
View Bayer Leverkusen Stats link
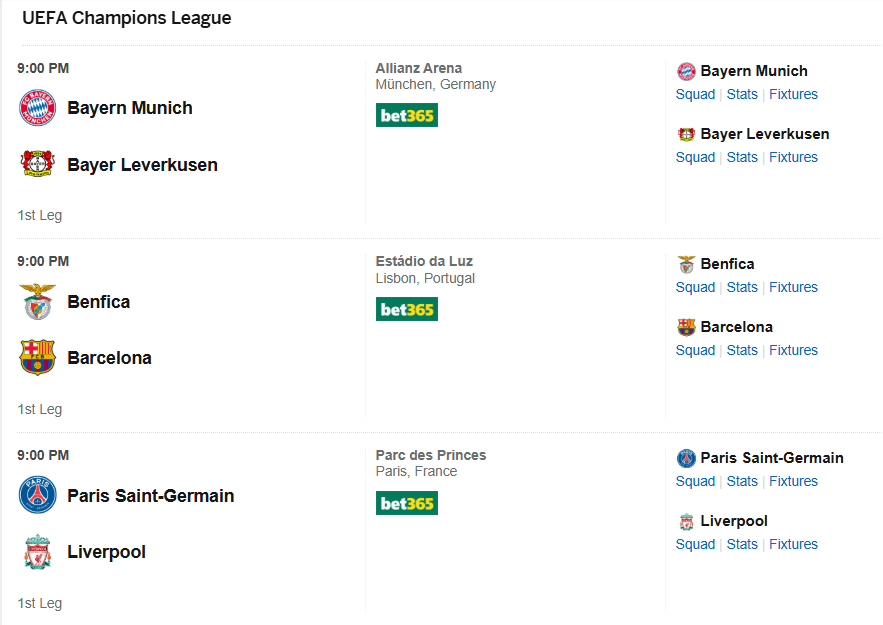pyautogui.click(x=742, y=157)
